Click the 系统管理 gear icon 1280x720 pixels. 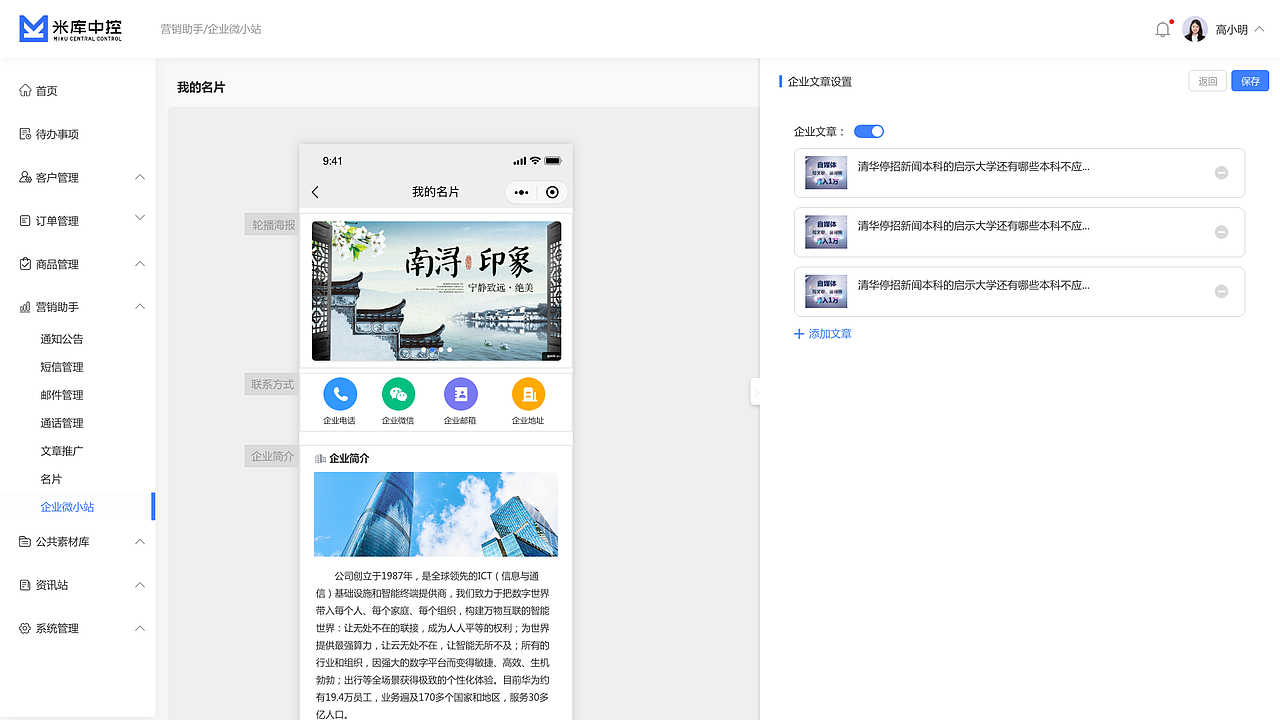25,628
